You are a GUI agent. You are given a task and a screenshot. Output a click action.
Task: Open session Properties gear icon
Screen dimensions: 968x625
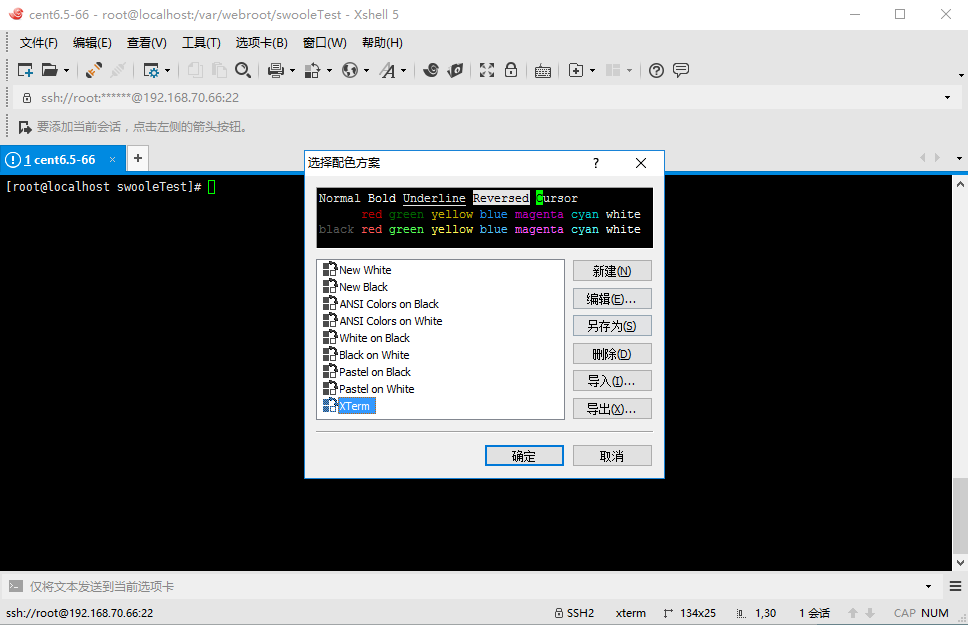pos(151,70)
